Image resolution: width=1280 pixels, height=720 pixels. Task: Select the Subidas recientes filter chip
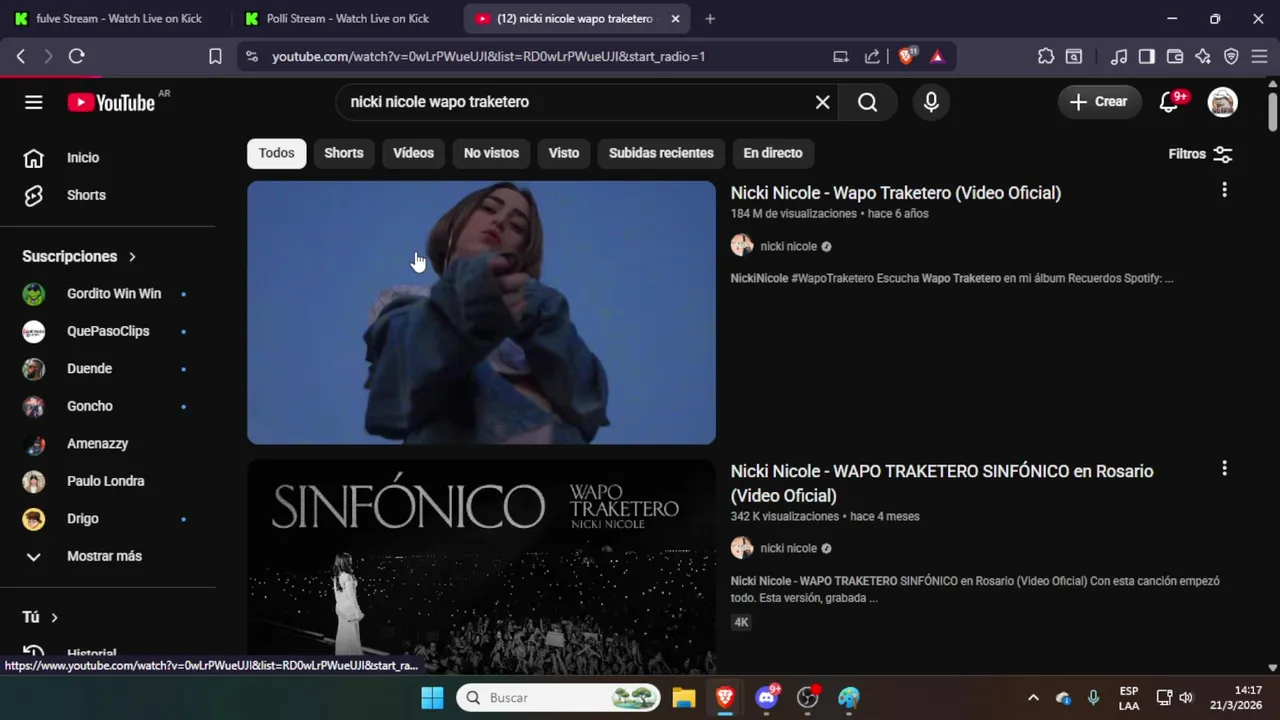[x=661, y=153]
